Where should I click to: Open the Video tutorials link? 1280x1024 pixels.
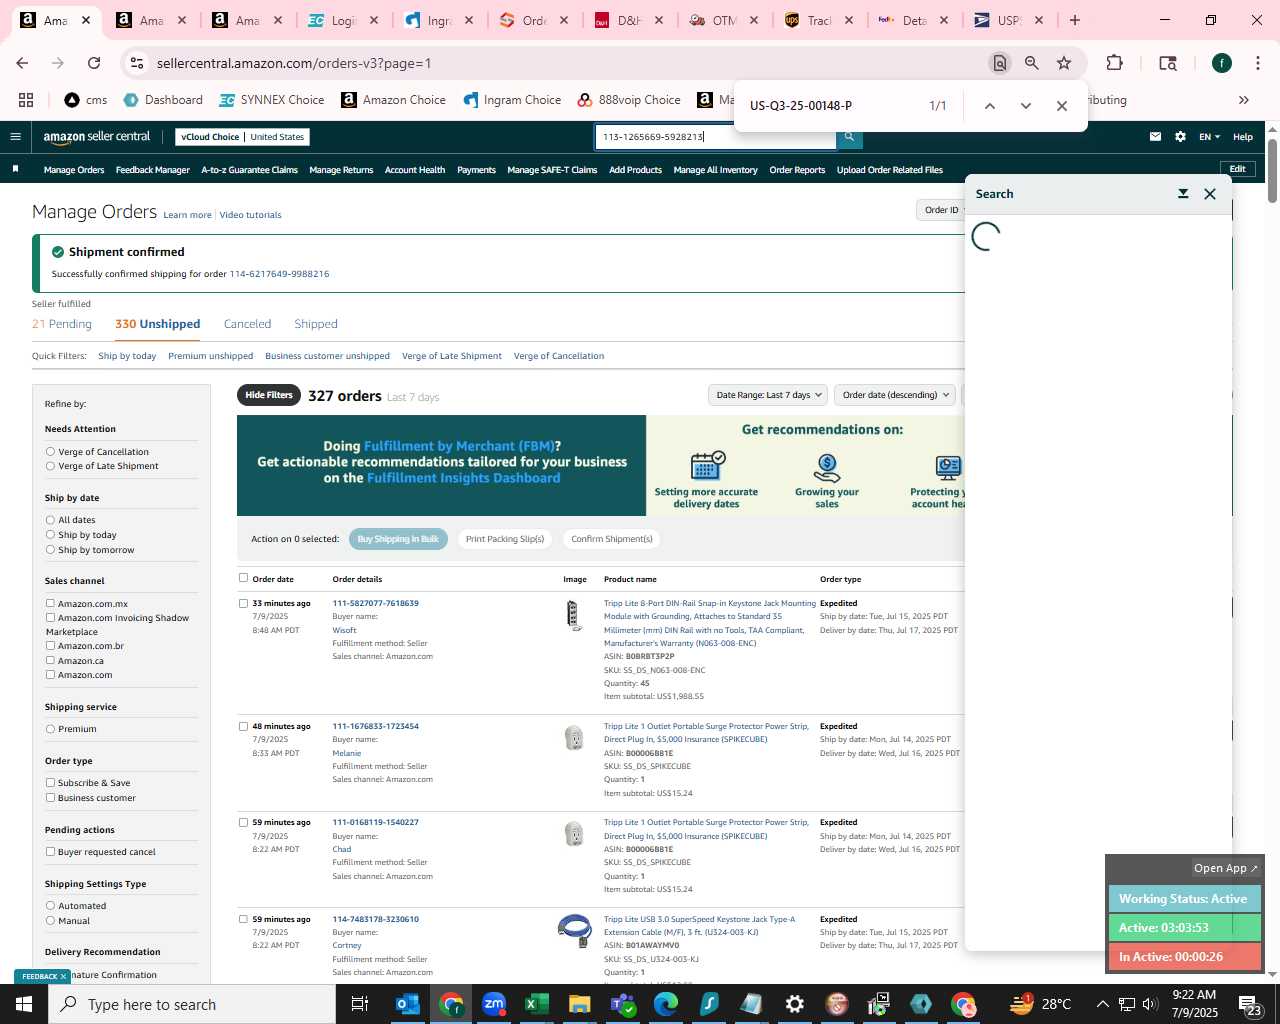click(x=250, y=215)
